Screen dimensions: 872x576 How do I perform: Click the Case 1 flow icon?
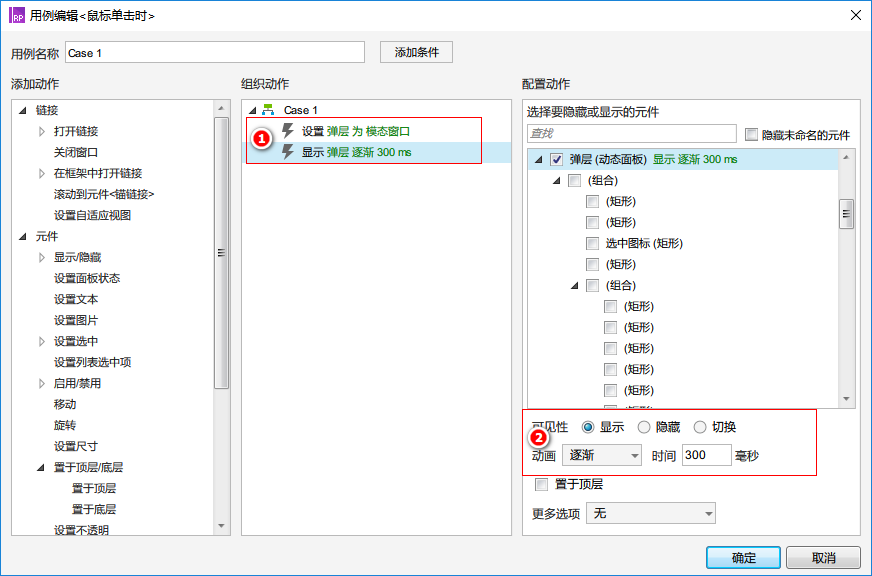tap(268, 110)
